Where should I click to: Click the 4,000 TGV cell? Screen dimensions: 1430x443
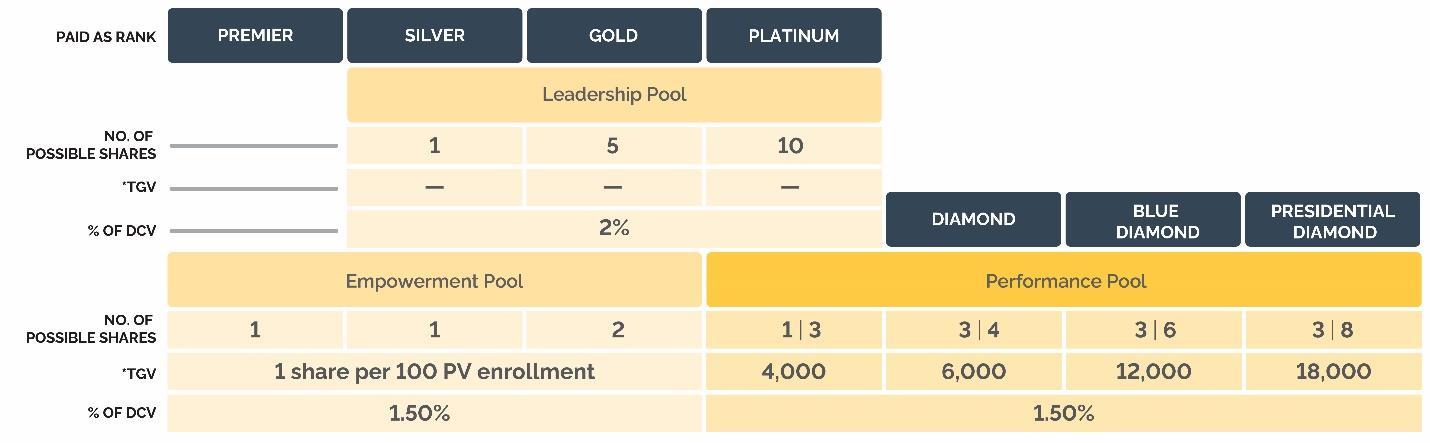[794, 371]
